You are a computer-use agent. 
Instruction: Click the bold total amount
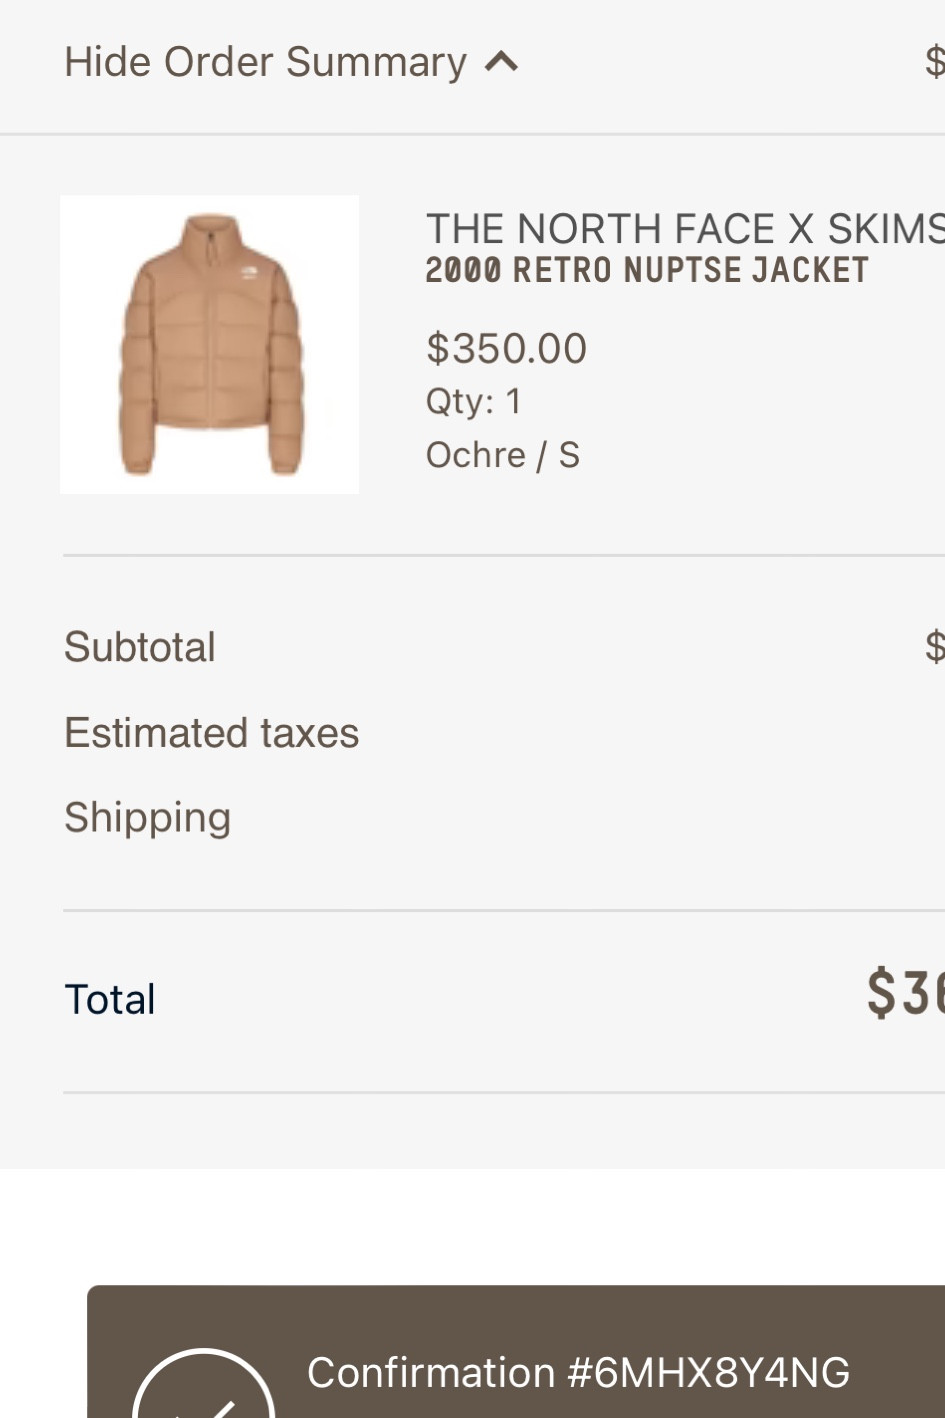pos(906,993)
